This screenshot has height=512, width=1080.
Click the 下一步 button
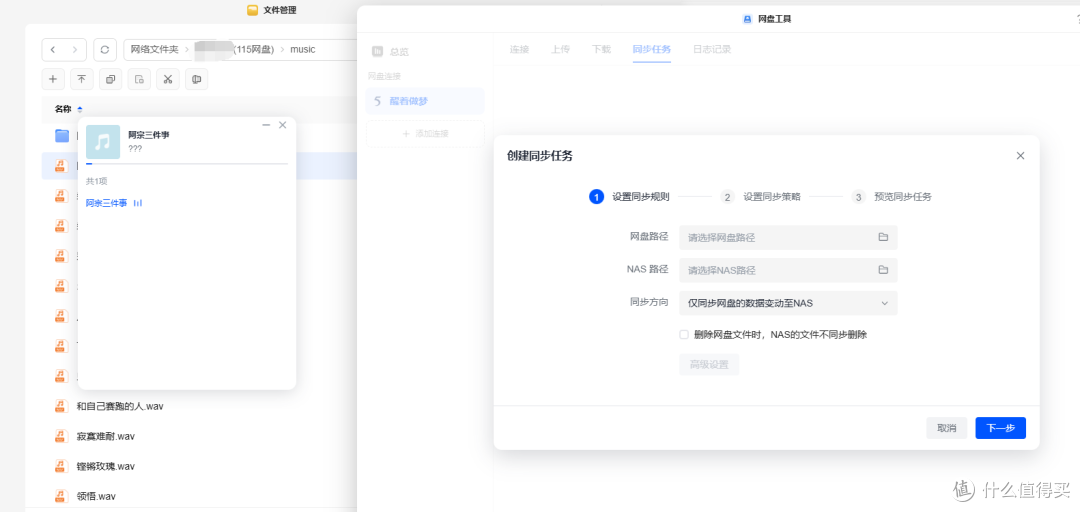point(1001,428)
